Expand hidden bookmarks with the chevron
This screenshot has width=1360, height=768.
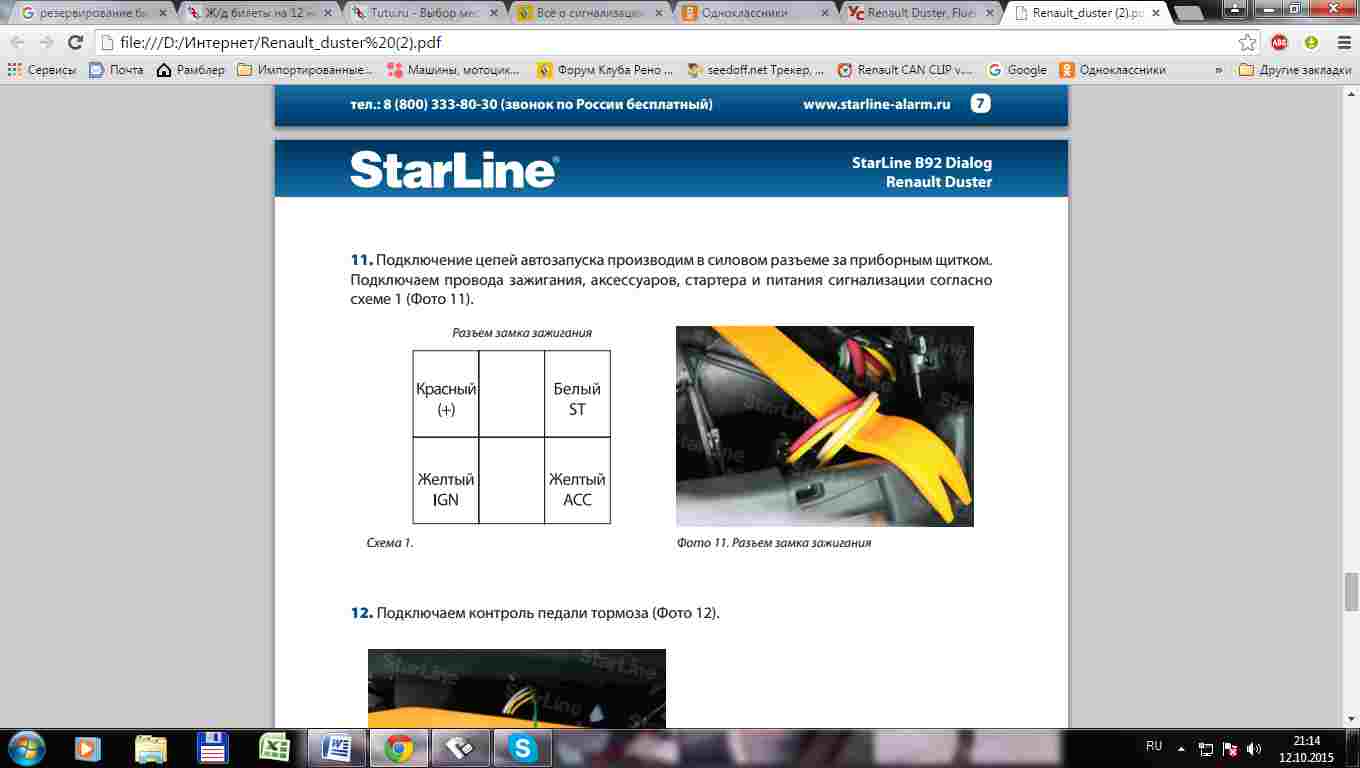point(1218,70)
